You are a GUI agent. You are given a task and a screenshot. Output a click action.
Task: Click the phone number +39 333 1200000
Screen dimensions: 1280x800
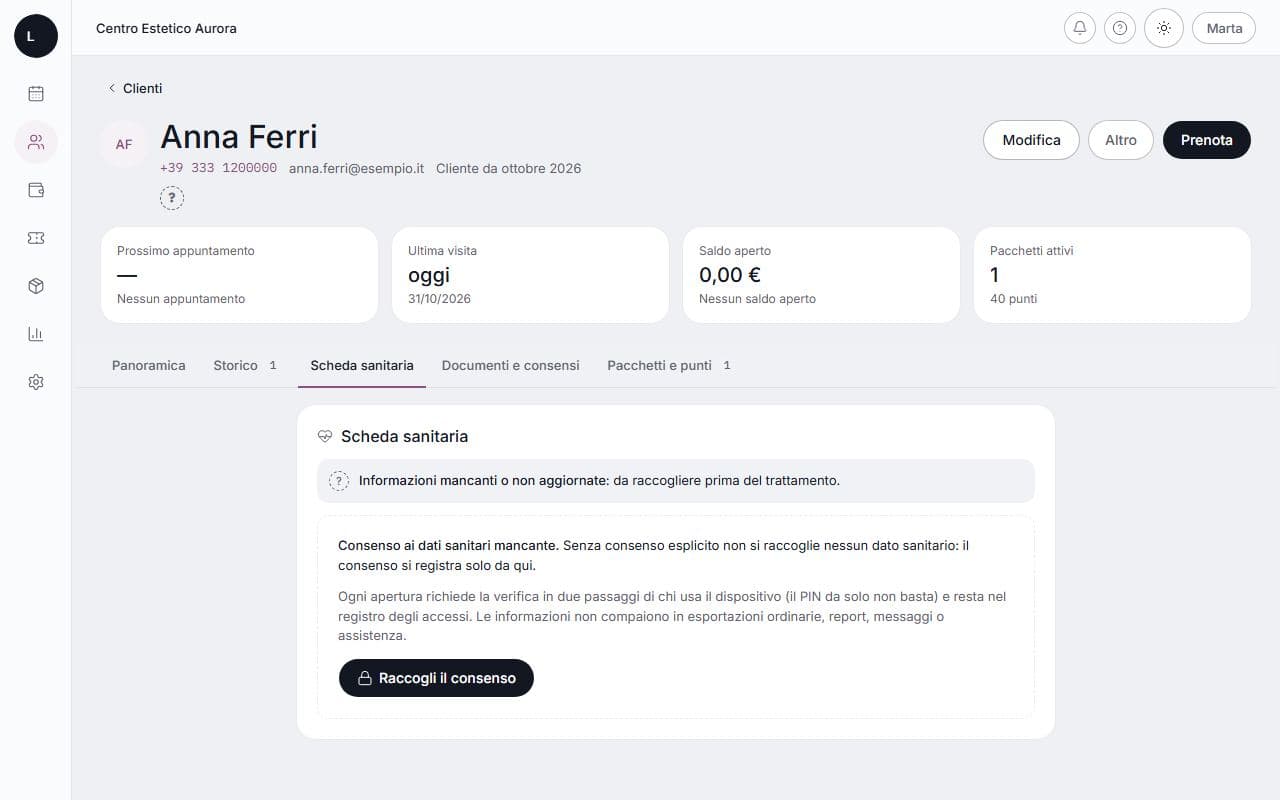(x=219, y=168)
